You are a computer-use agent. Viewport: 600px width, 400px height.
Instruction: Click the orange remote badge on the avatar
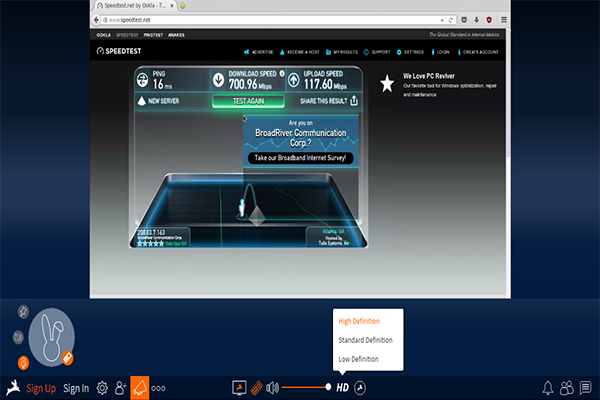67,358
